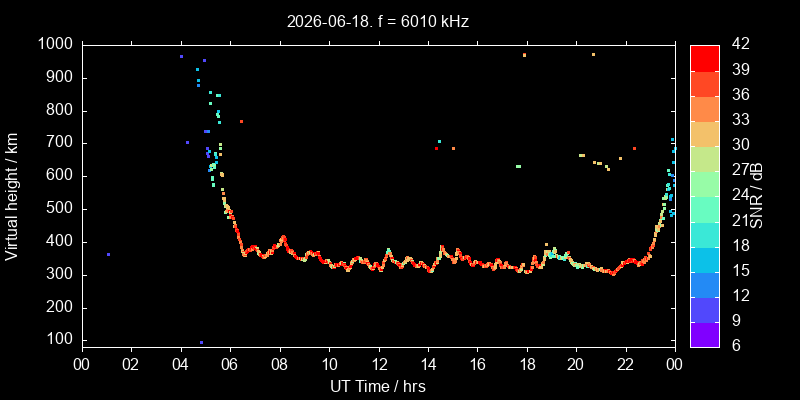
Task: Click the 500 tick label on height axis
Action: 60,209
